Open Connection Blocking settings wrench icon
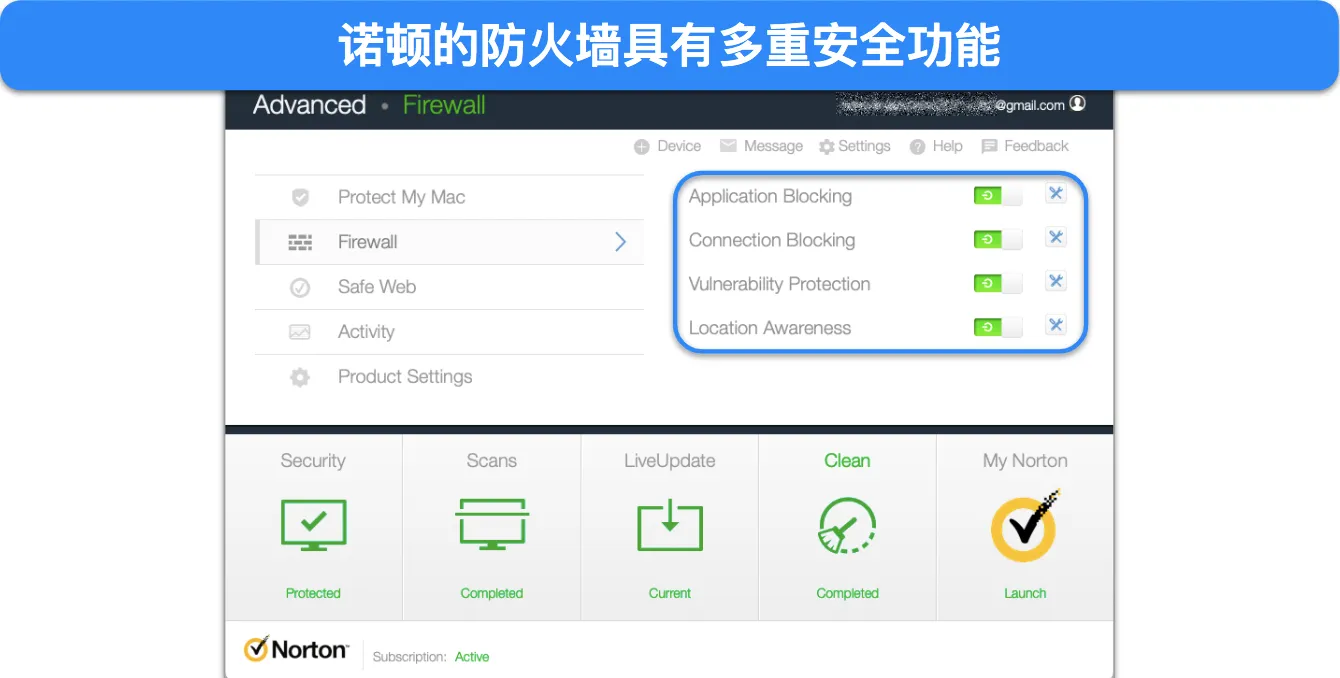 1055,238
